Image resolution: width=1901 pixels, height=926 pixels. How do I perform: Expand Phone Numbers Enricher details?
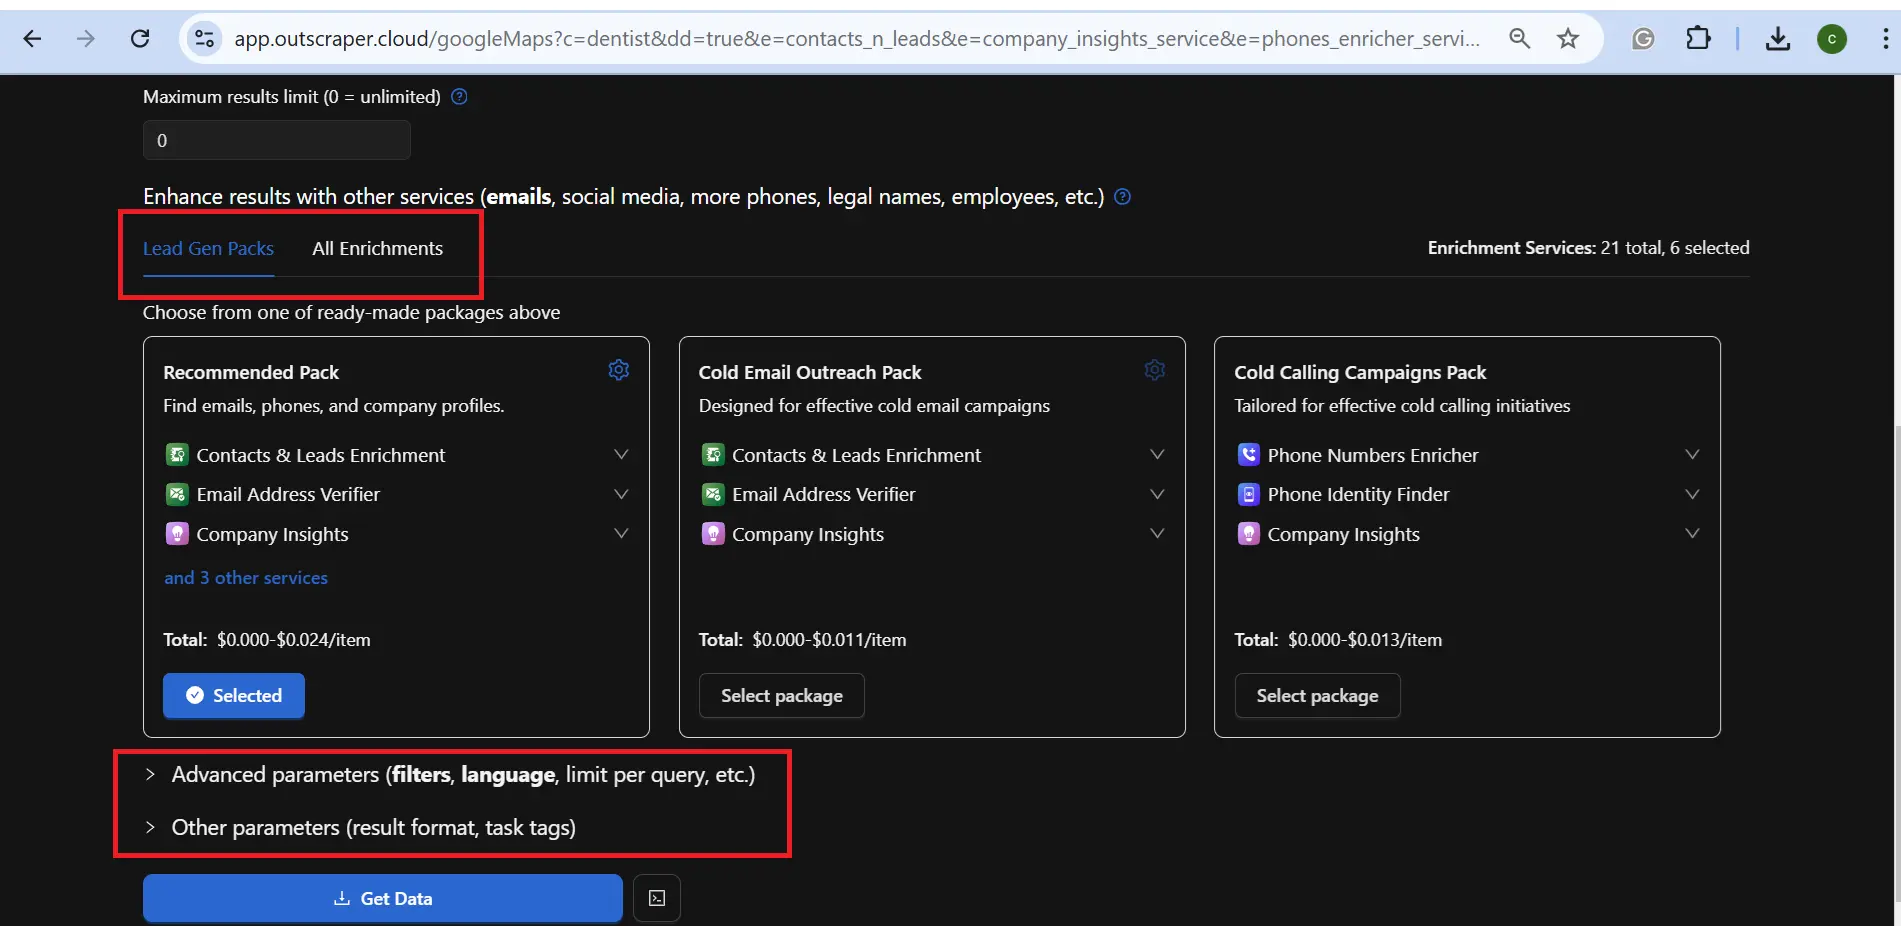pyautogui.click(x=1691, y=455)
